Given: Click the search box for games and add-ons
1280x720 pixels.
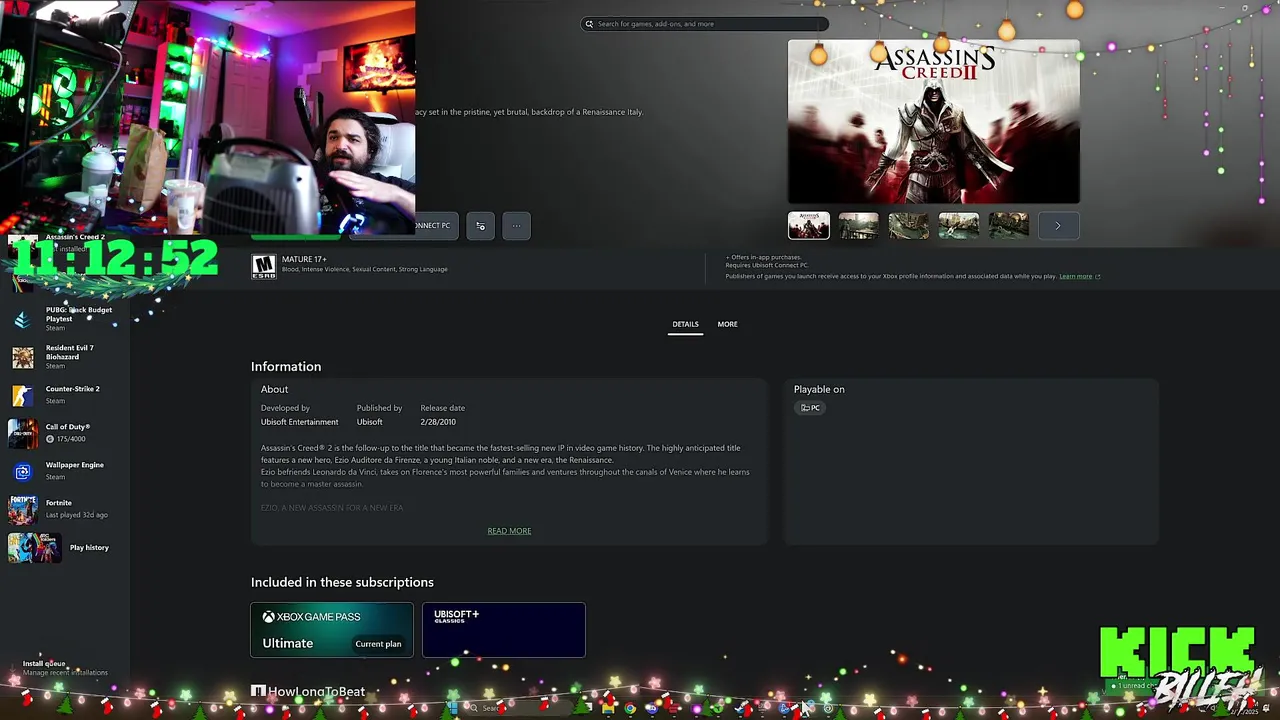Looking at the screenshot, I should (x=704, y=24).
